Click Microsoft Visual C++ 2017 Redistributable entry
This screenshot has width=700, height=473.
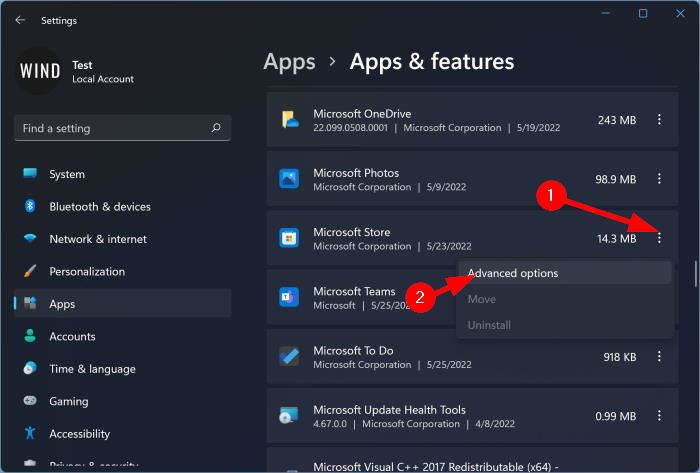point(472,461)
